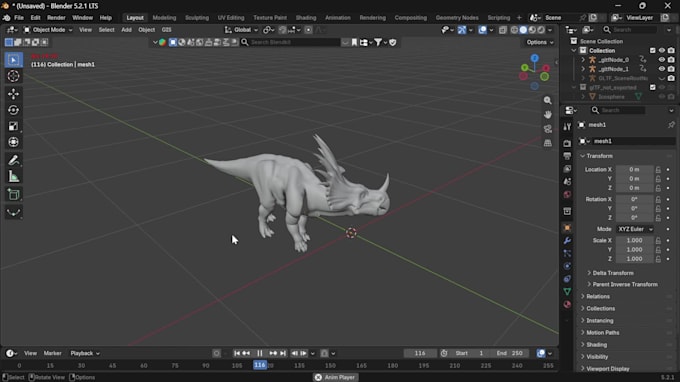Viewport: 680px width, 382px height.
Task: Expand the Delta Transform panel
Action: (x=612, y=273)
